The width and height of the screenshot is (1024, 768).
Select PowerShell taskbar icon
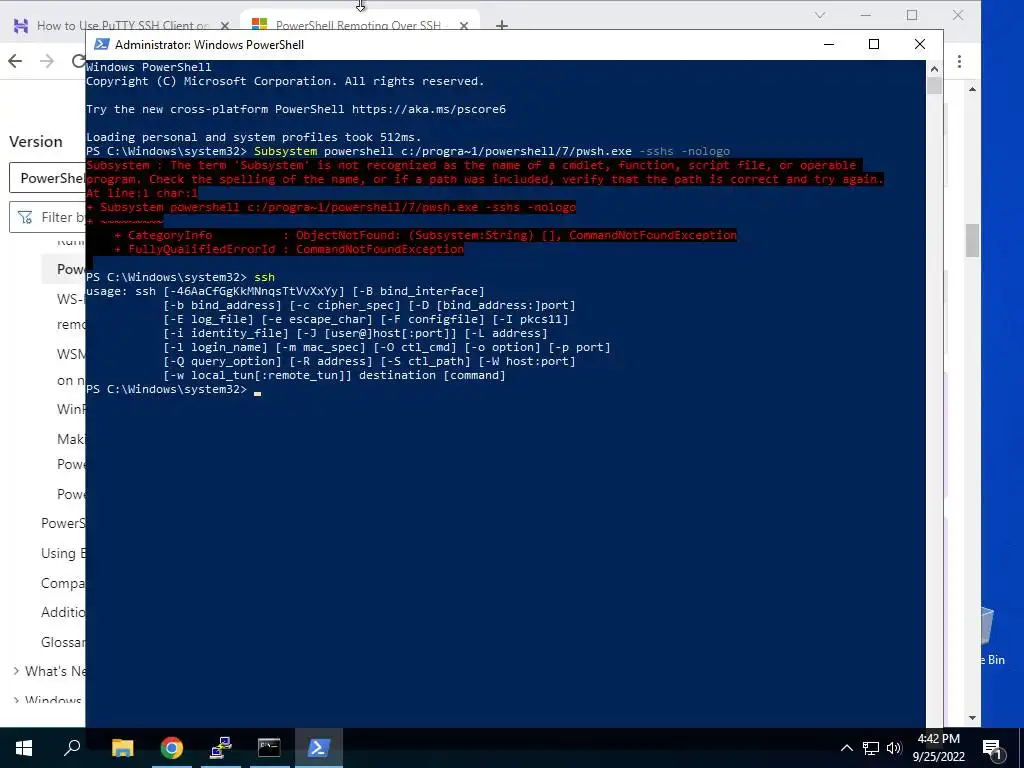pyautogui.click(x=318, y=748)
